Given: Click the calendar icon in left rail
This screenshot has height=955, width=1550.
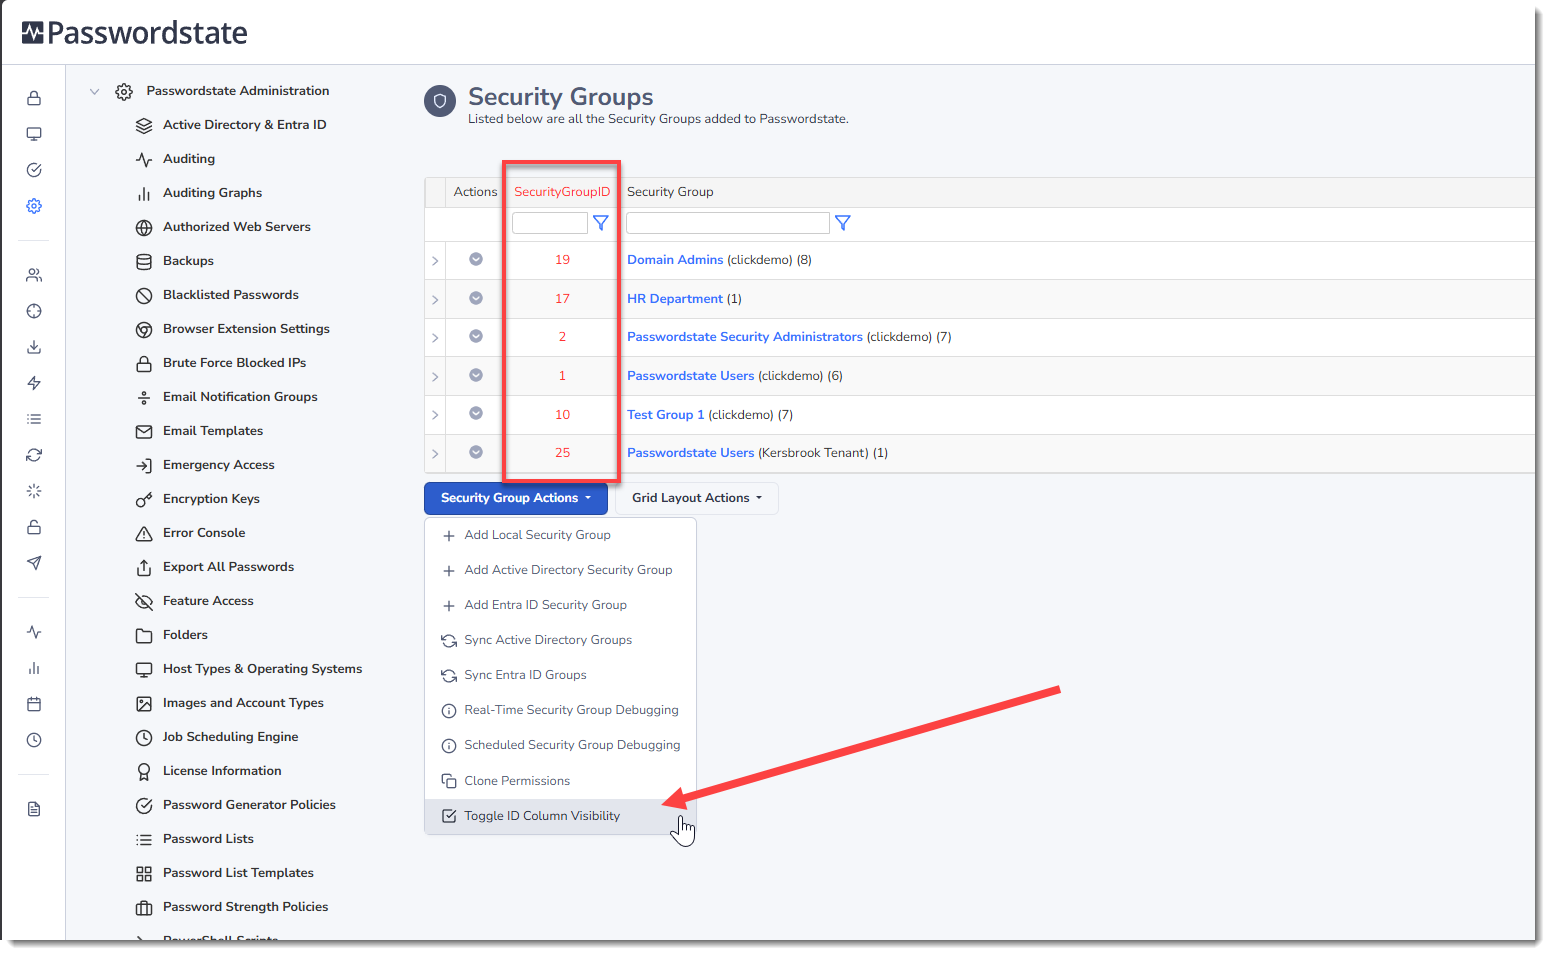Looking at the screenshot, I should pyautogui.click(x=34, y=704).
